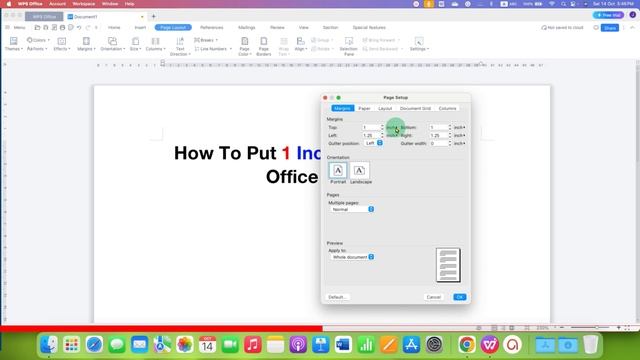Open the Colors theme dropdown
This screenshot has height=360, width=640.
click(x=38, y=40)
